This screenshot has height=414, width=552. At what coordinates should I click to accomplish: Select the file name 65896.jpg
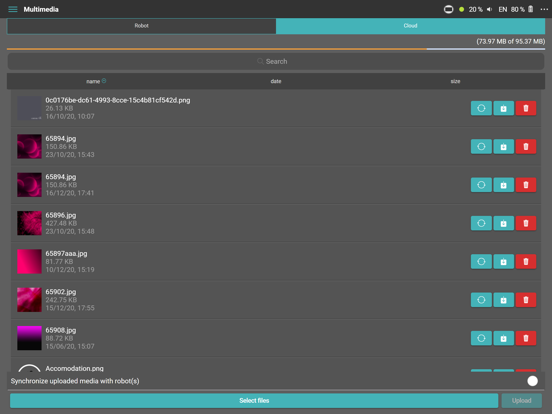(61, 215)
